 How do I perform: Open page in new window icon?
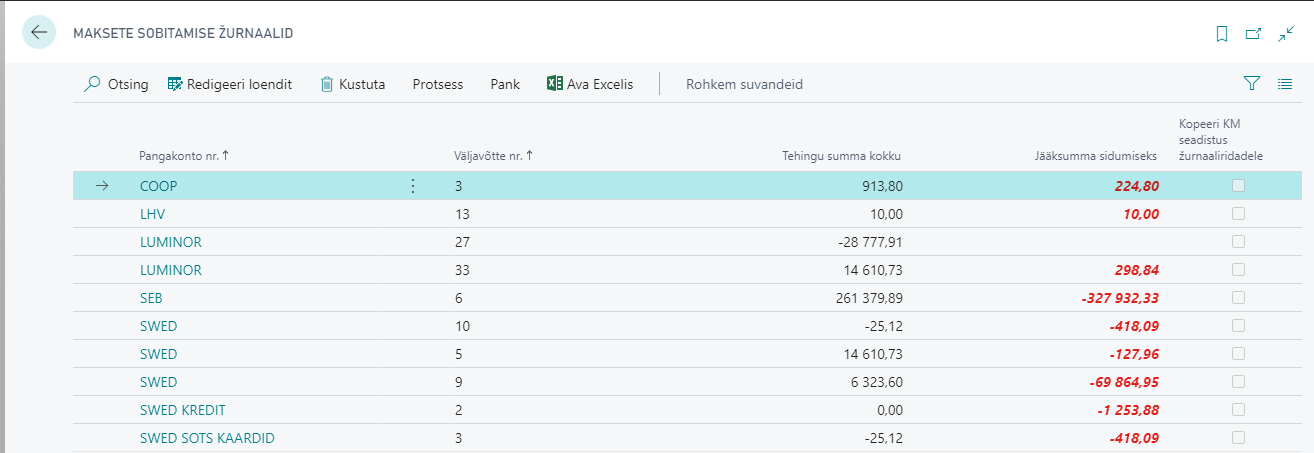coord(1253,34)
